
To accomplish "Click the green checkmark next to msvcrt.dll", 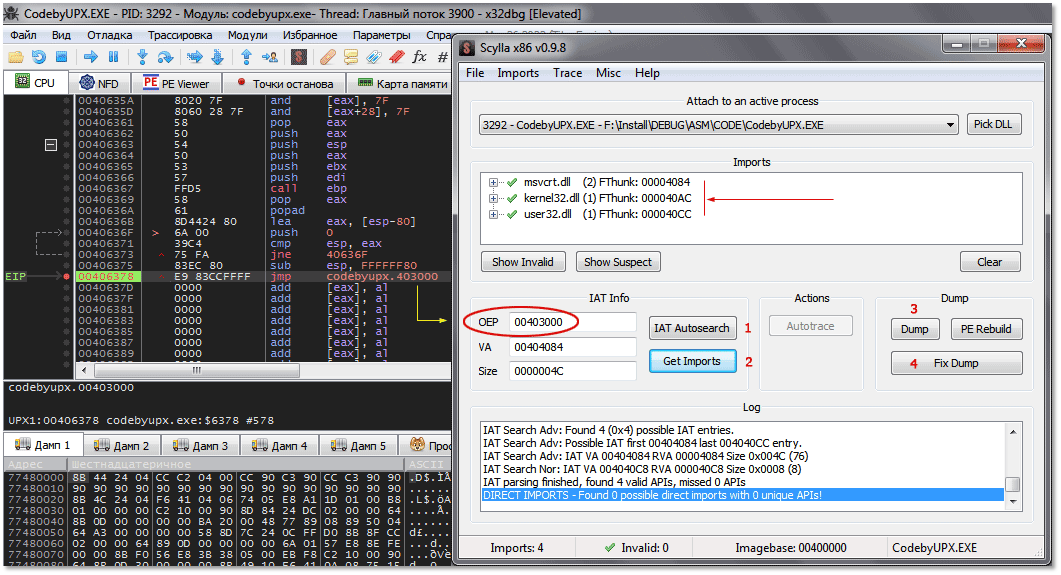I will 512,182.
